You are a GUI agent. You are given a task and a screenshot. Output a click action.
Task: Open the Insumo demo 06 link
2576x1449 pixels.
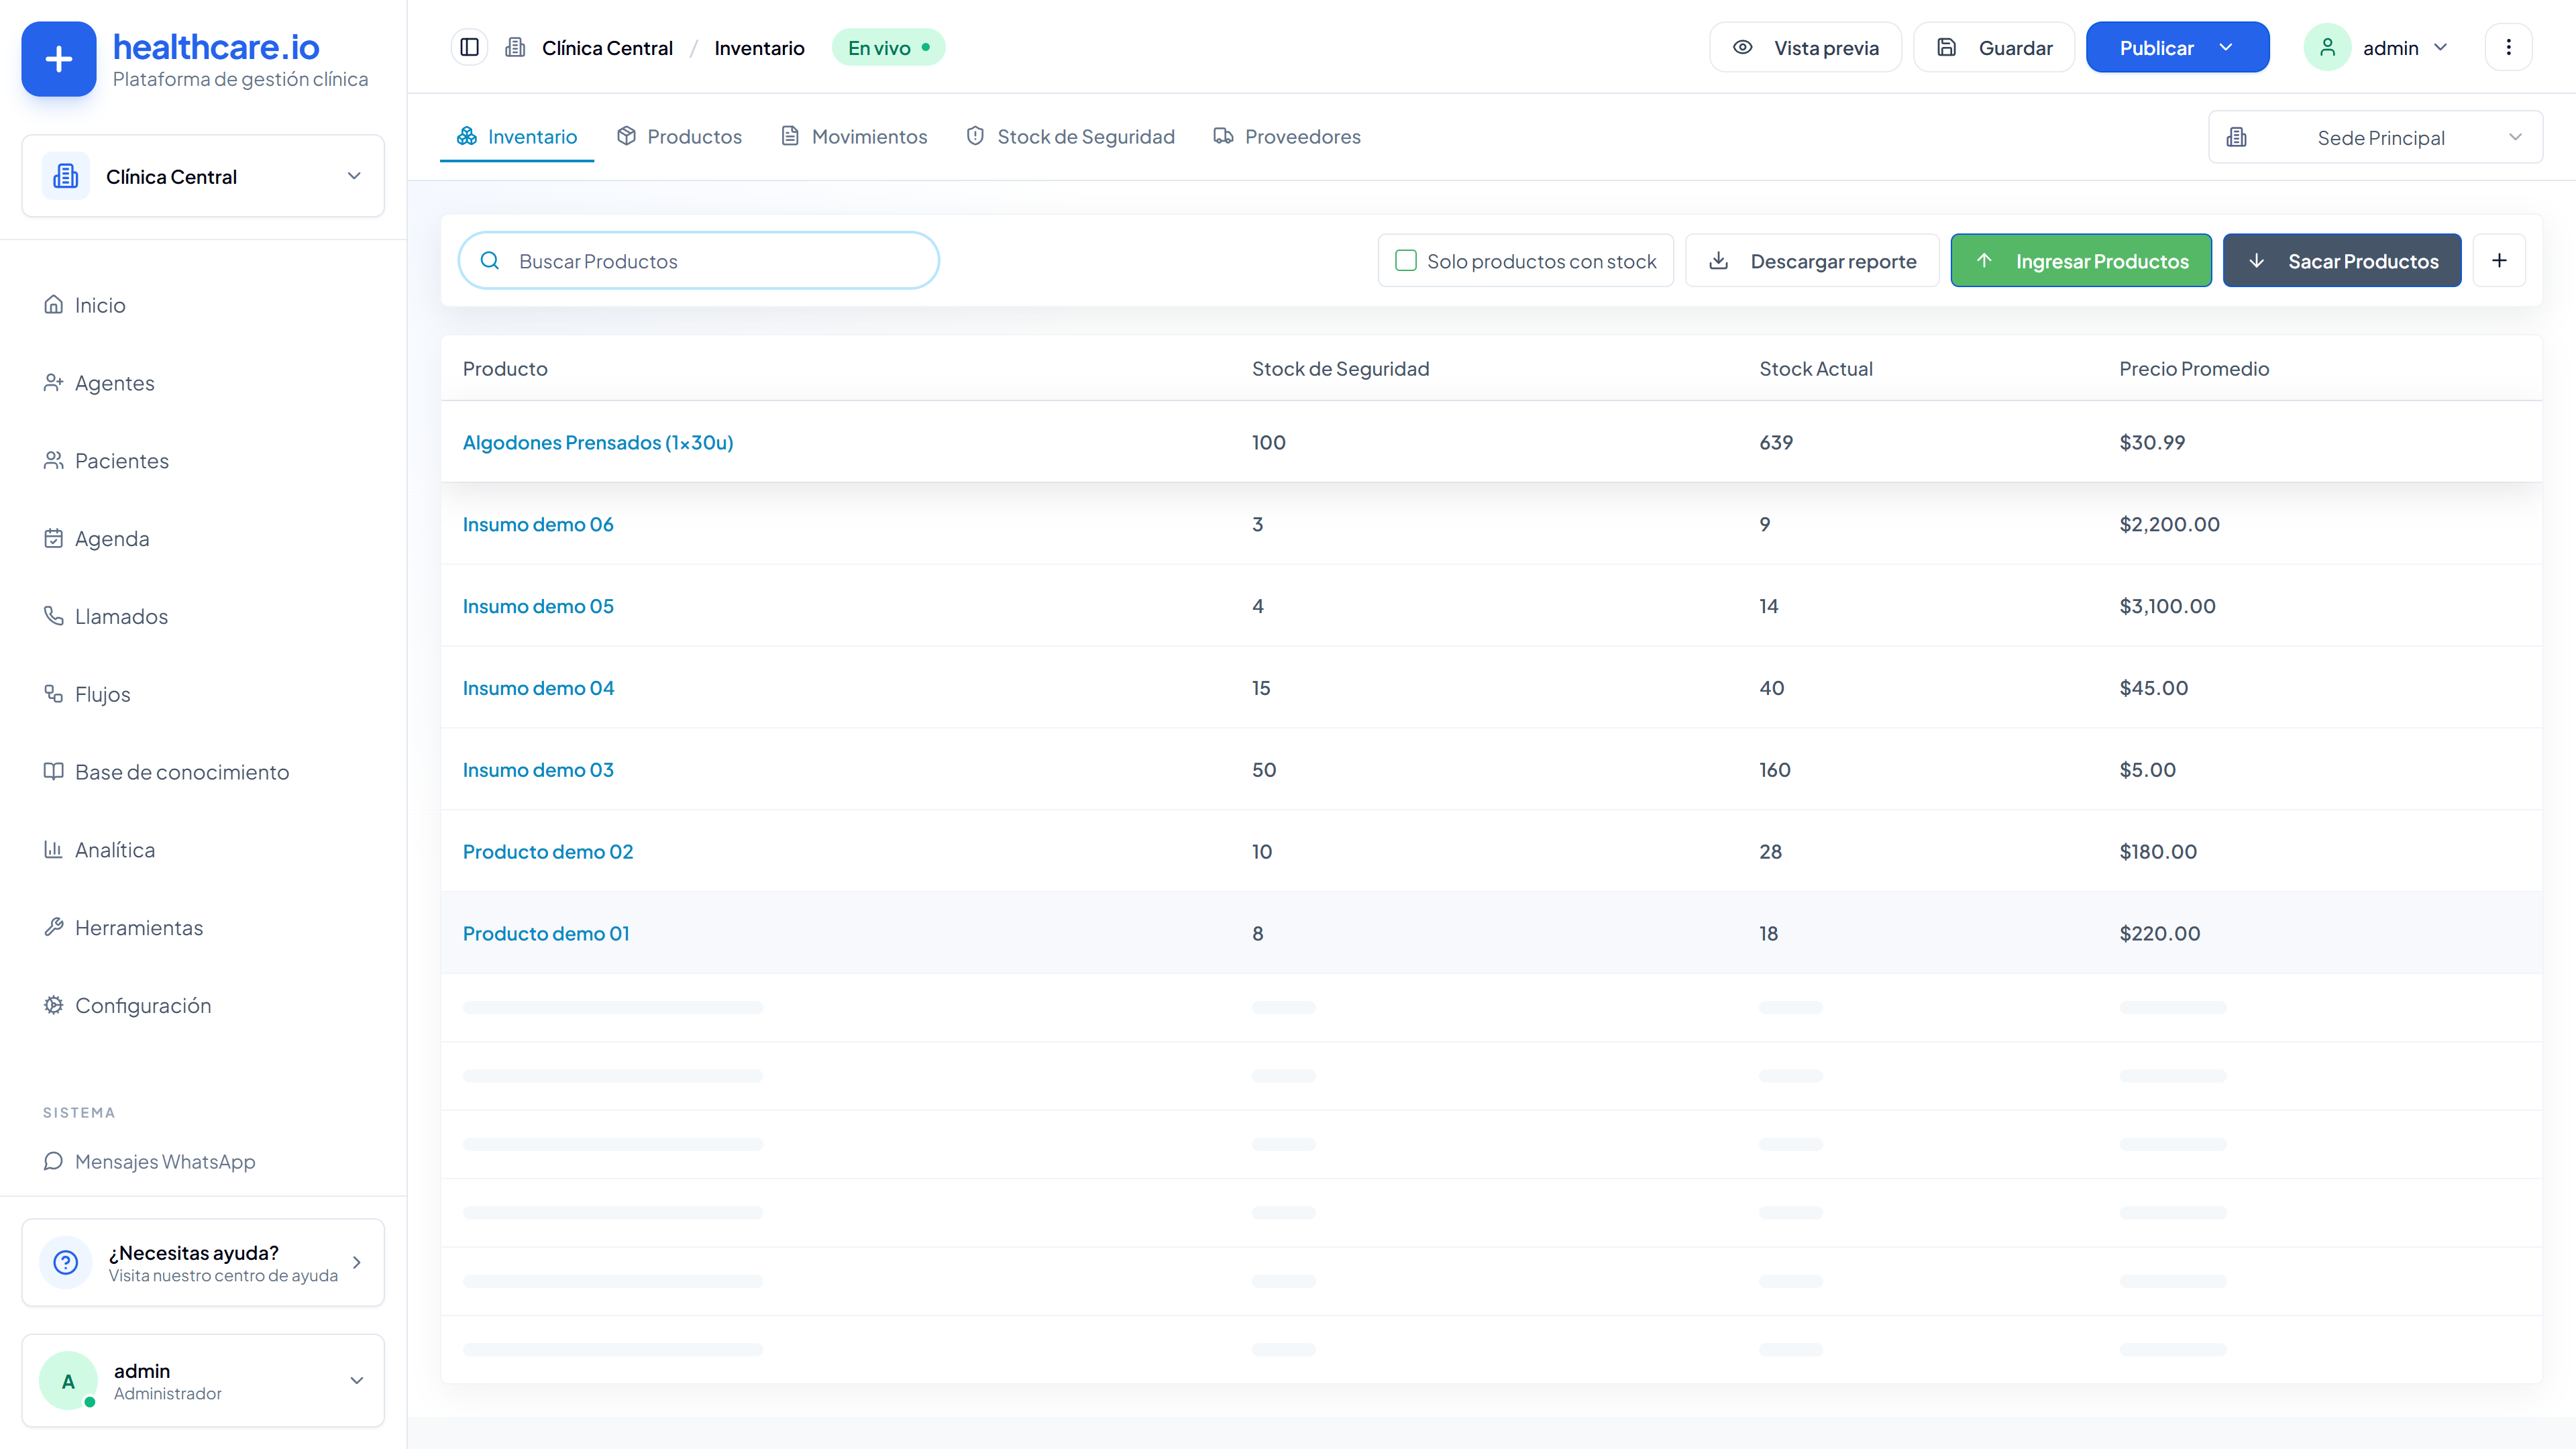coord(538,524)
